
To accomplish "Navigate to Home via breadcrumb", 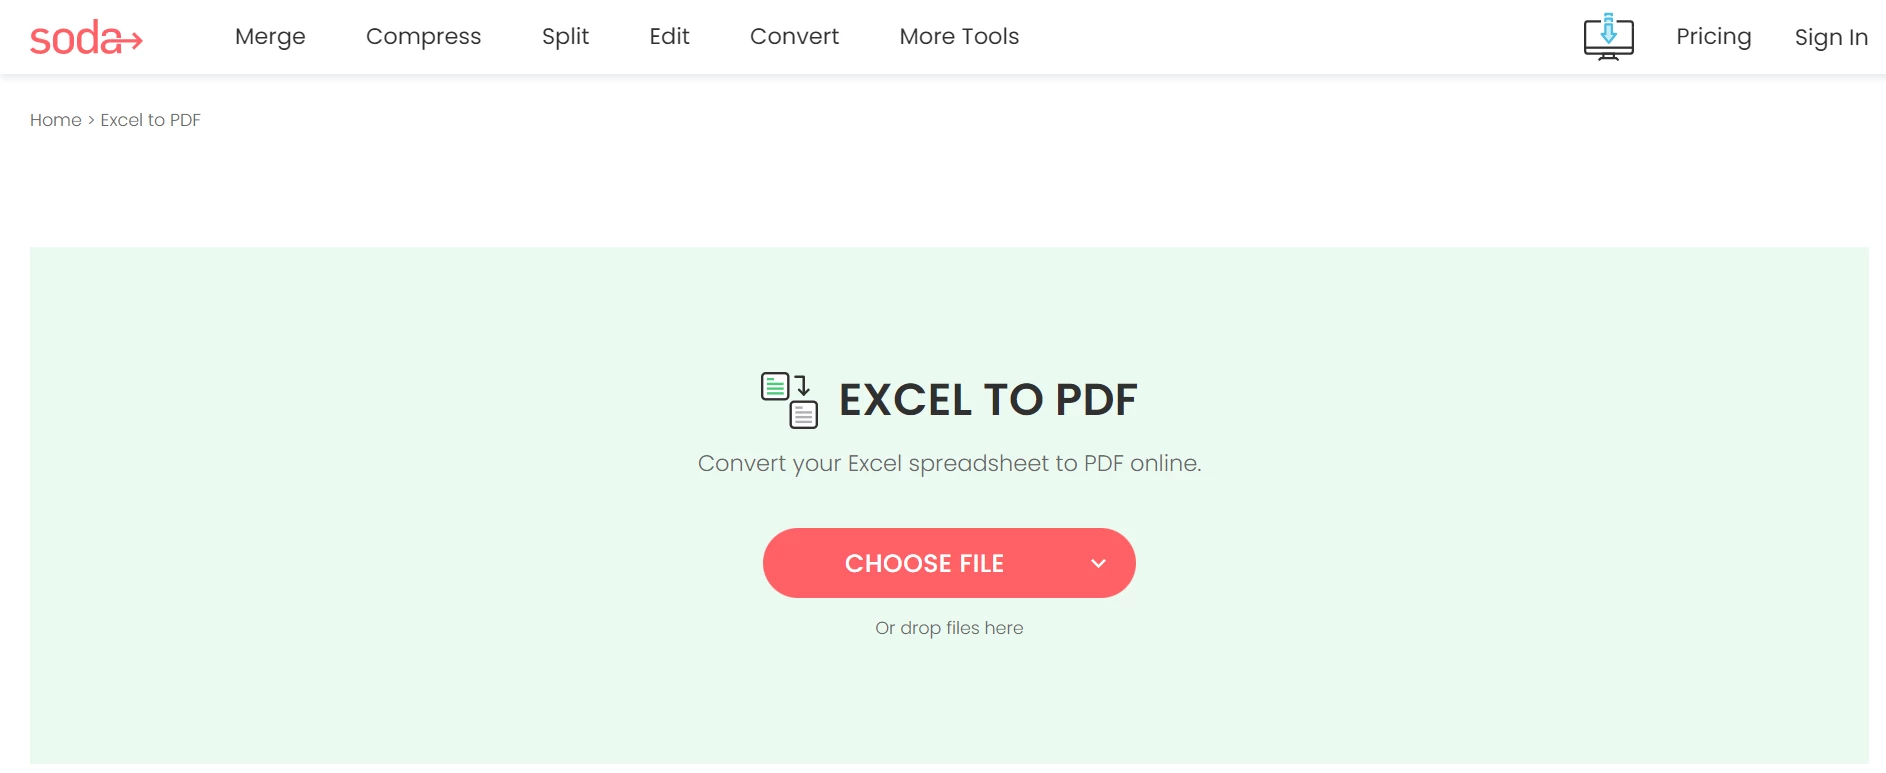I will click(x=56, y=120).
